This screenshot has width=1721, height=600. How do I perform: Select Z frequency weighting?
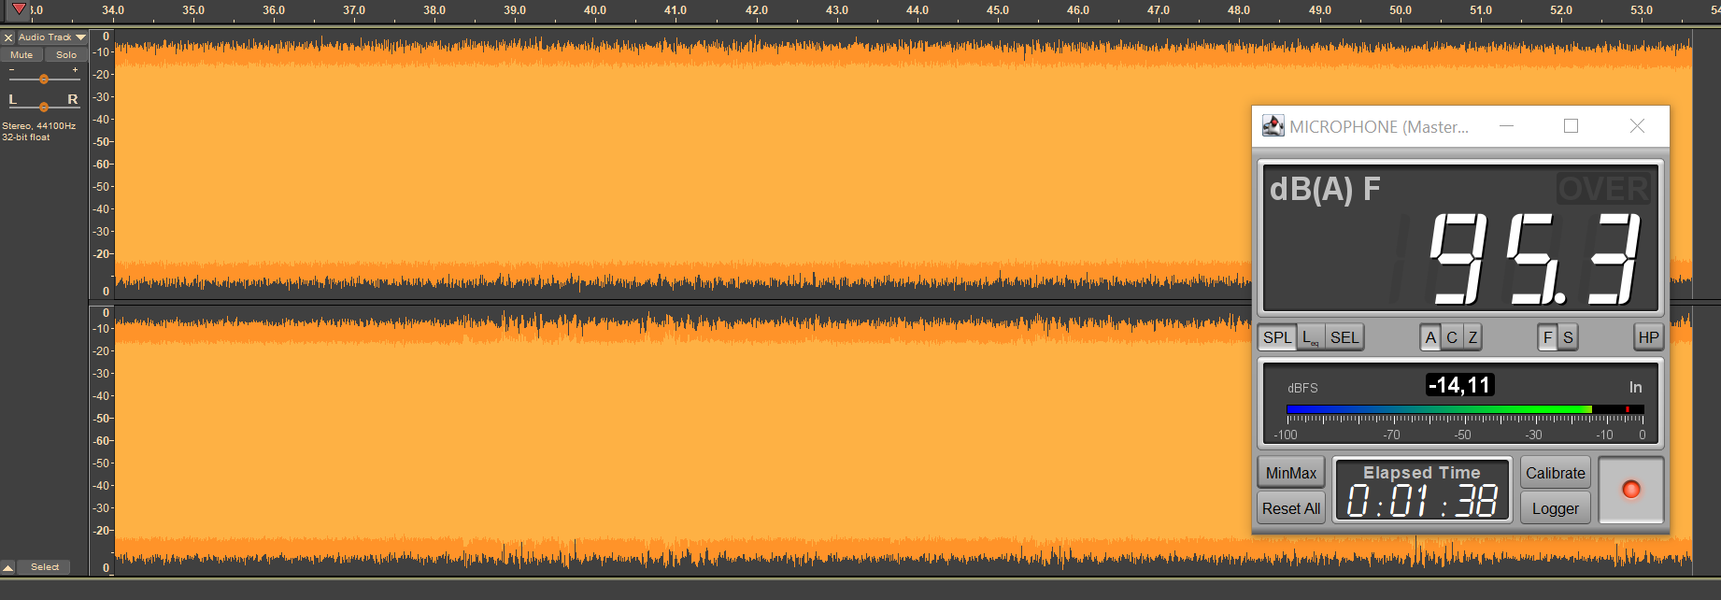1472,338
